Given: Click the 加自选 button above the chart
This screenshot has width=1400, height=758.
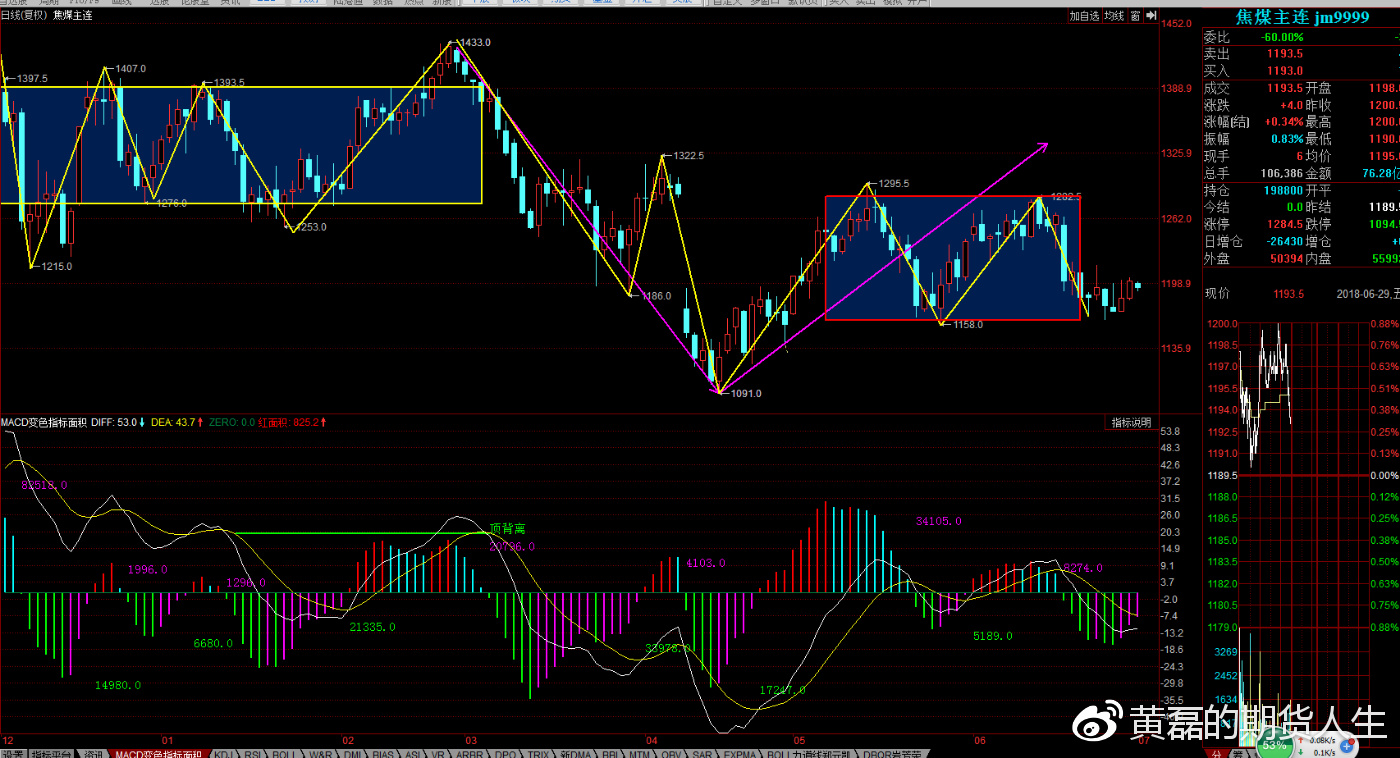Looking at the screenshot, I should (1083, 16).
